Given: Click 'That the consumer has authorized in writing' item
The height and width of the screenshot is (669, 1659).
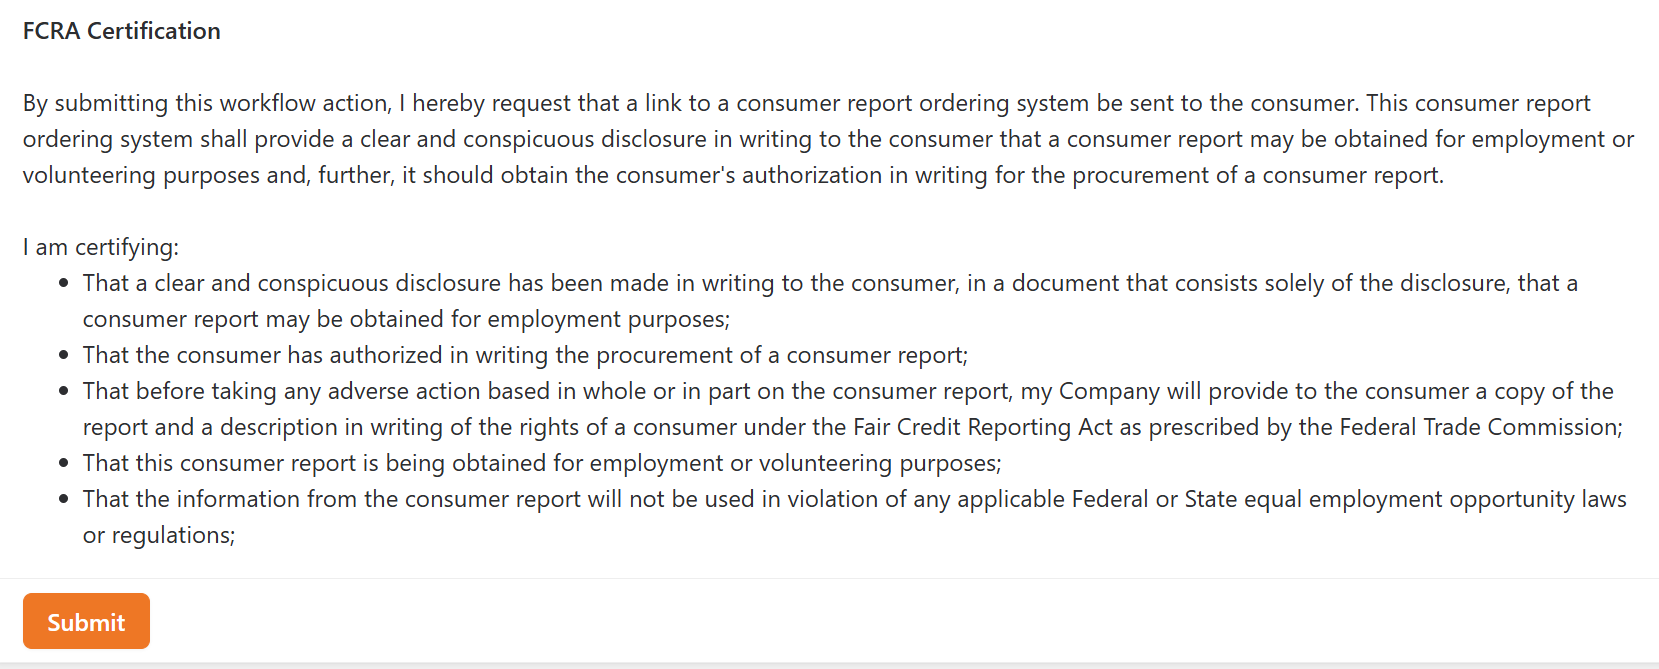Looking at the screenshot, I should point(525,355).
